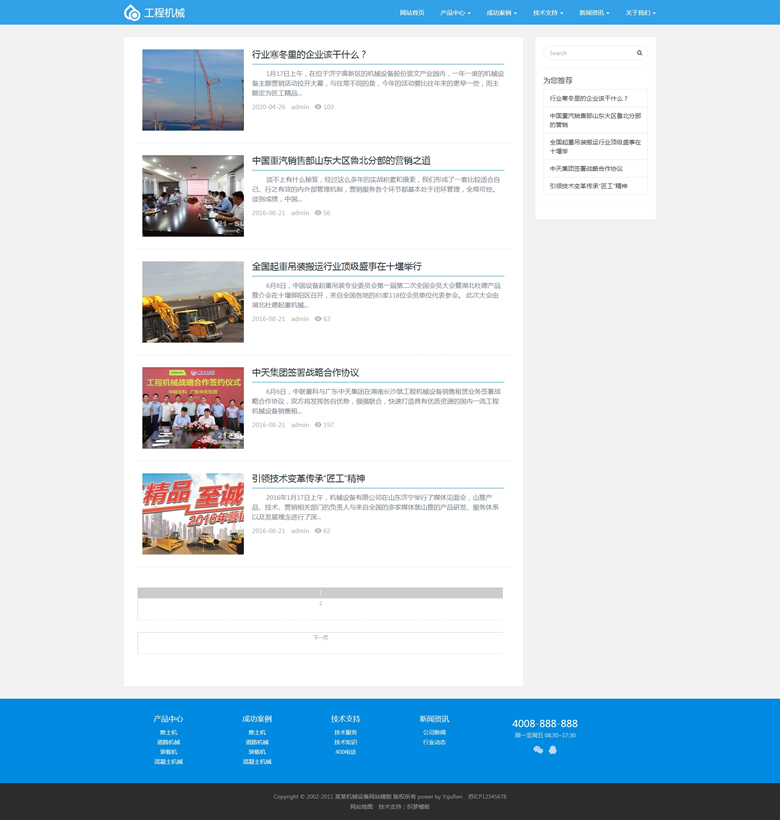The image size is (780, 820).
Task: Go to 网站首页 in the navbar
Action: [412, 13]
